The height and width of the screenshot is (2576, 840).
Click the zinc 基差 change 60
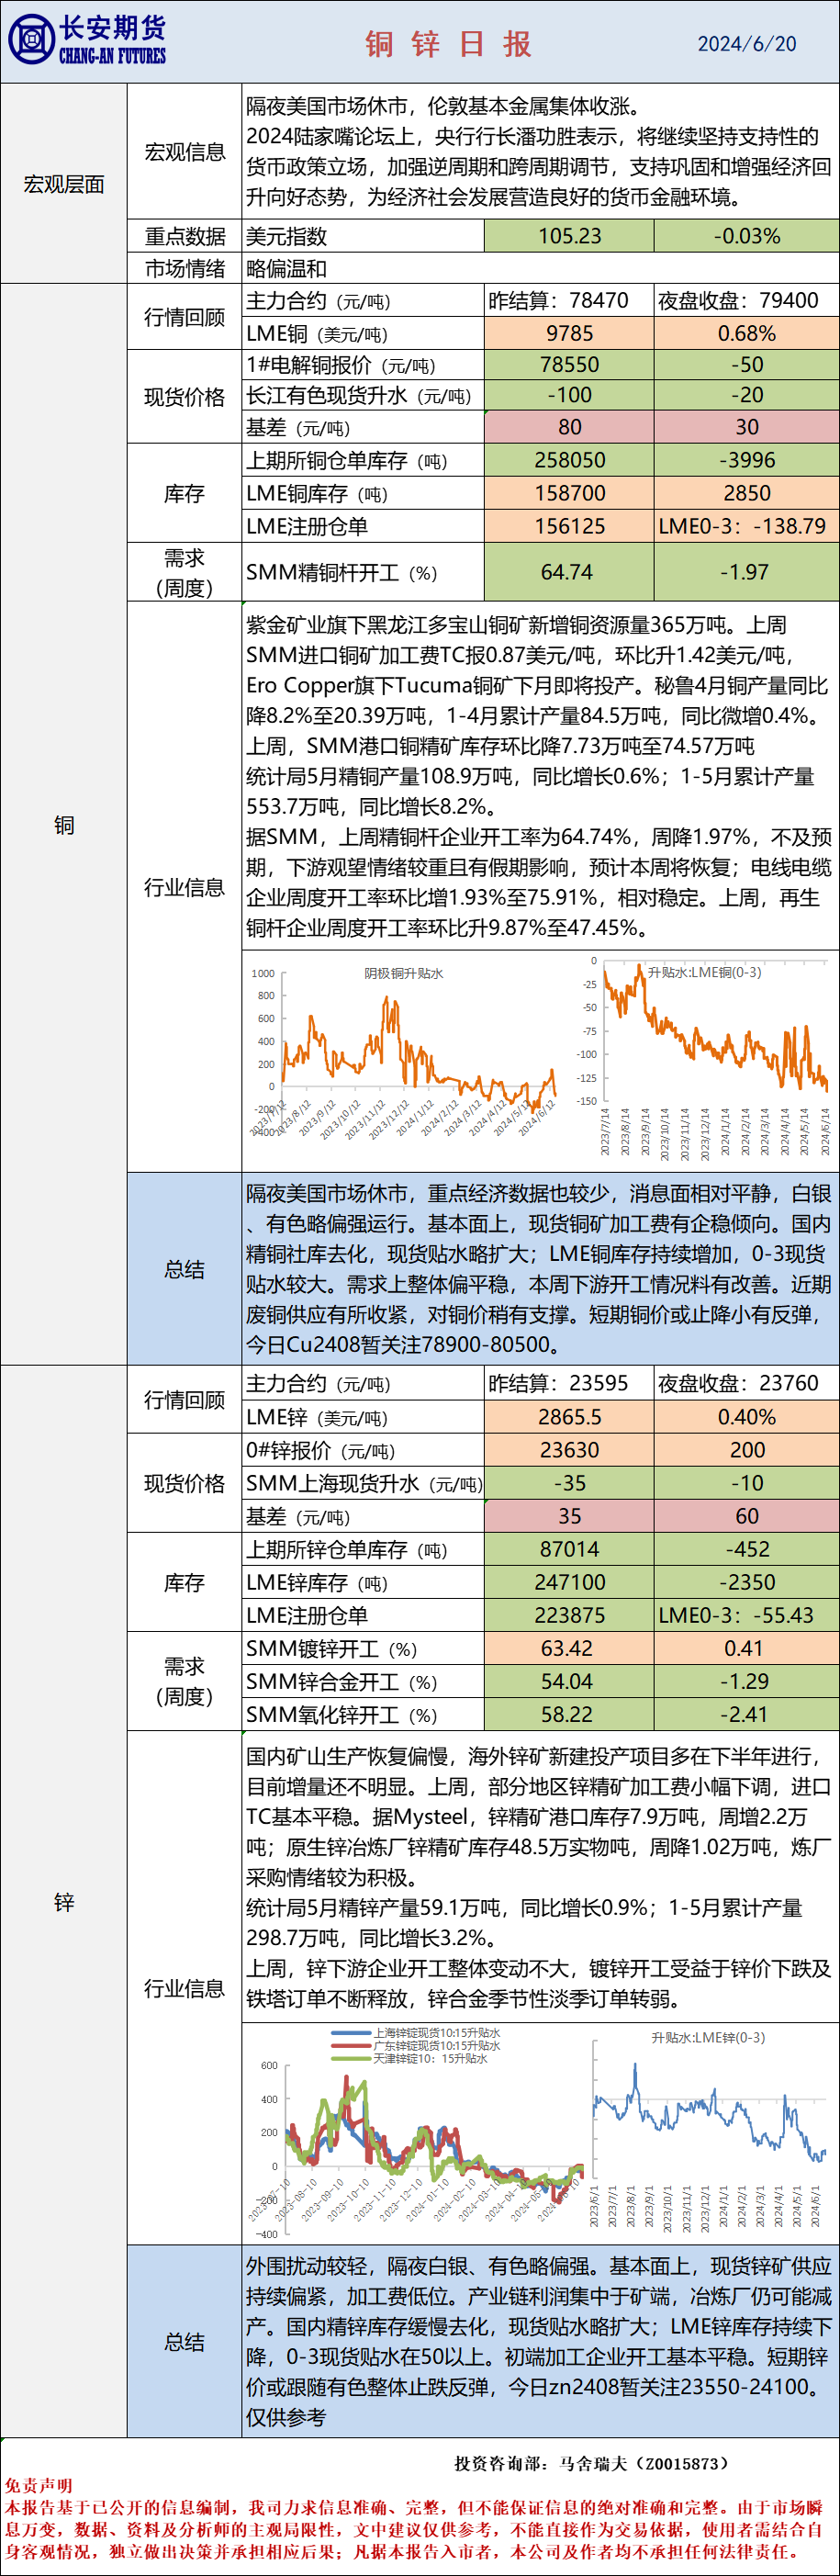point(747,1515)
